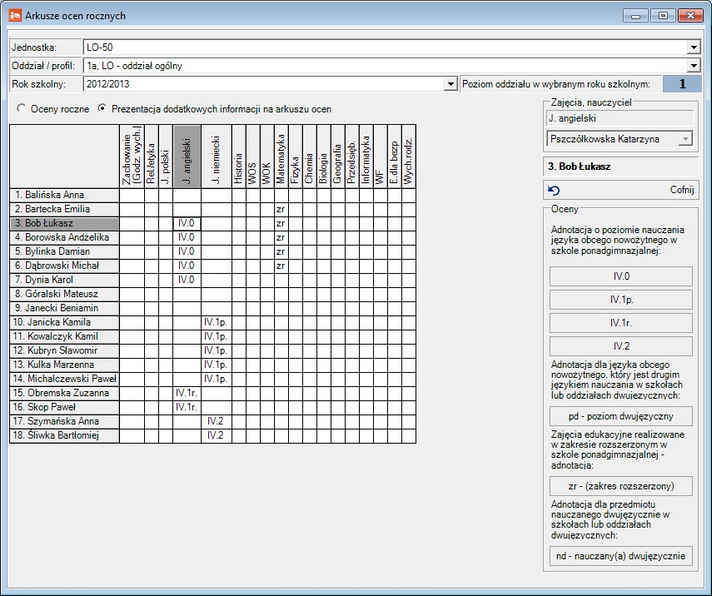Click the Poziom oddziału value 1 box
The width and height of the screenshot is (712, 596).
pos(682,84)
